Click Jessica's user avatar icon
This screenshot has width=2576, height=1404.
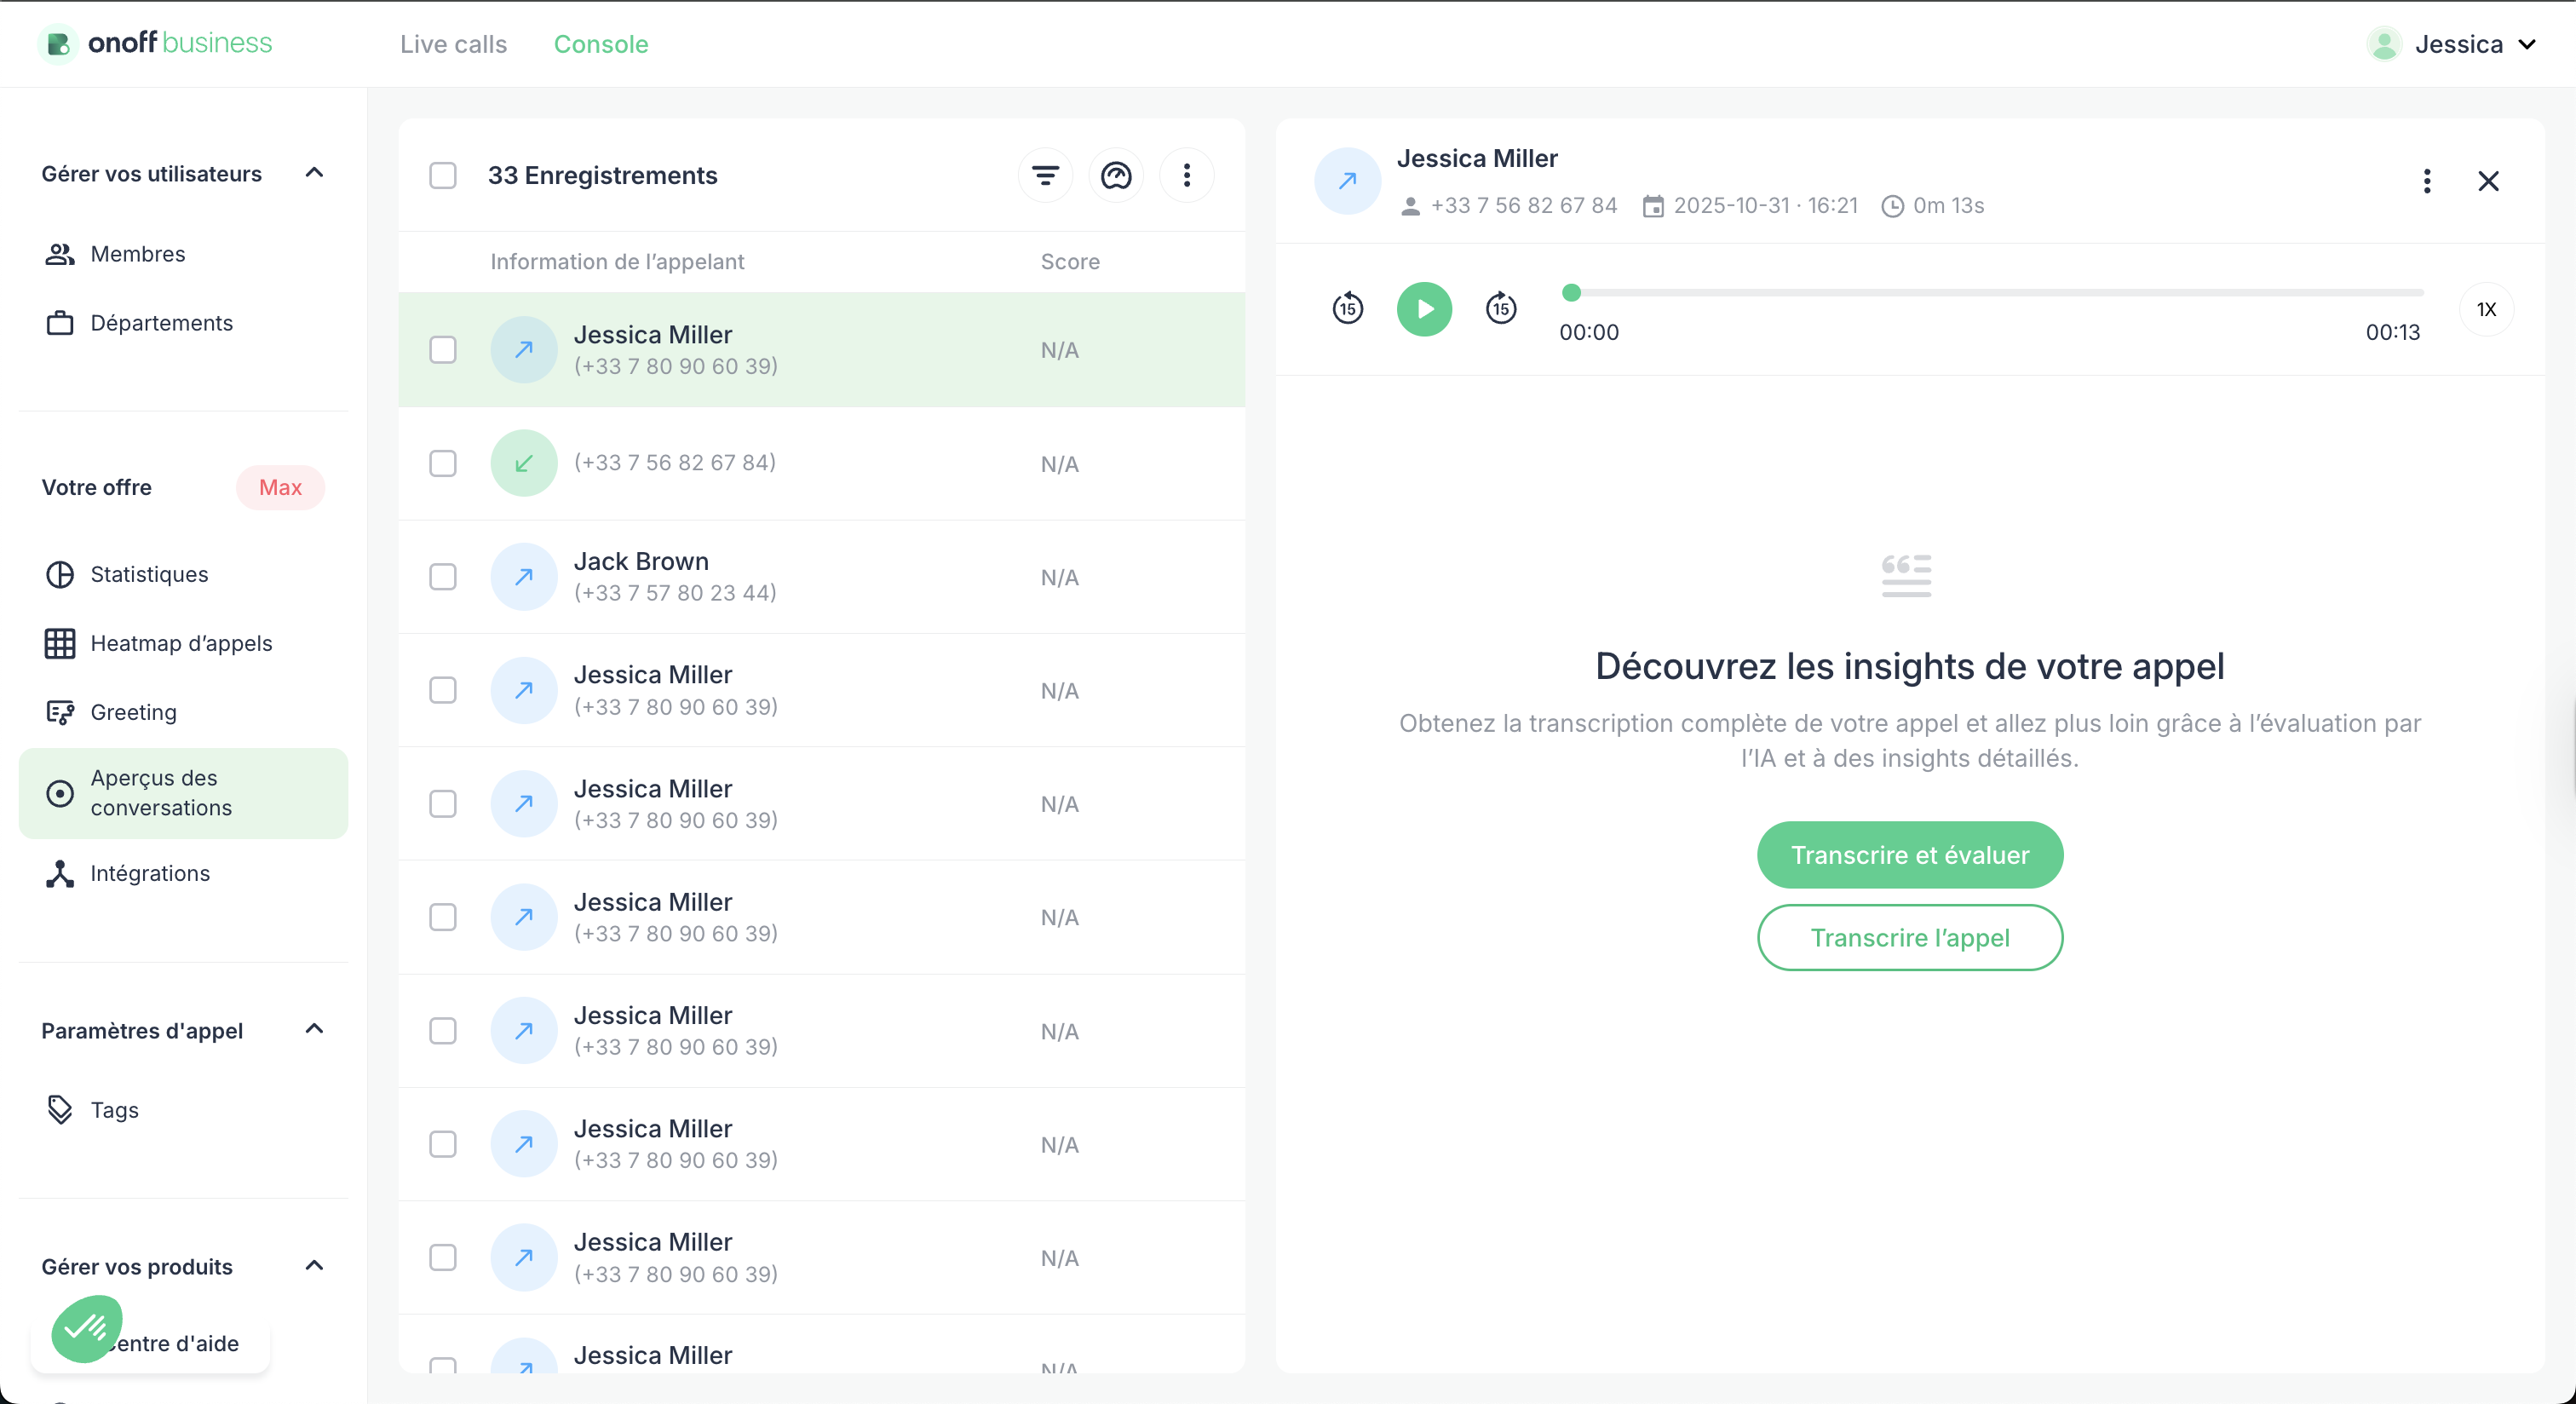click(x=2384, y=44)
